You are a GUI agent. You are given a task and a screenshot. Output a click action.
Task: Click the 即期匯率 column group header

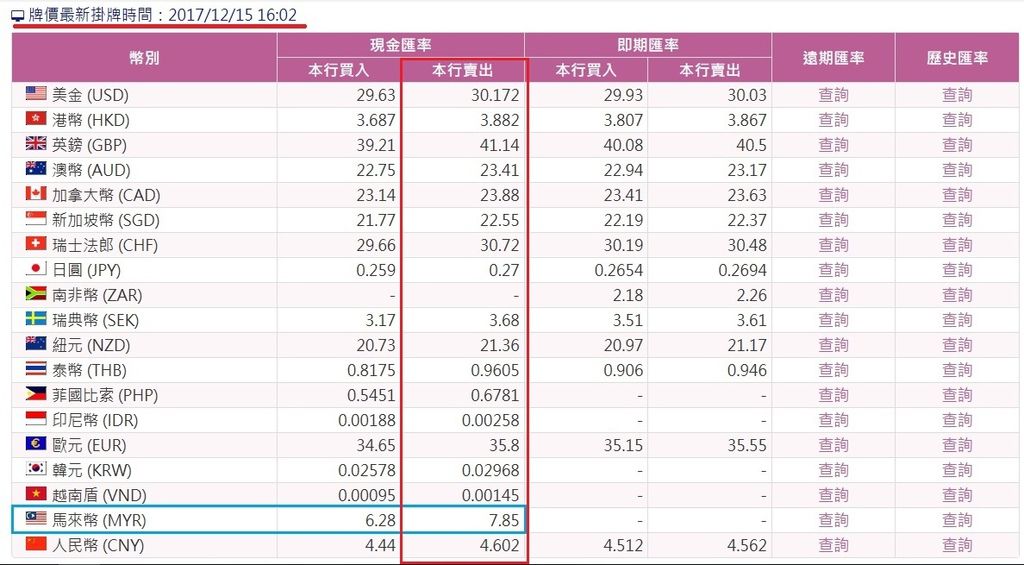coord(648,45)
